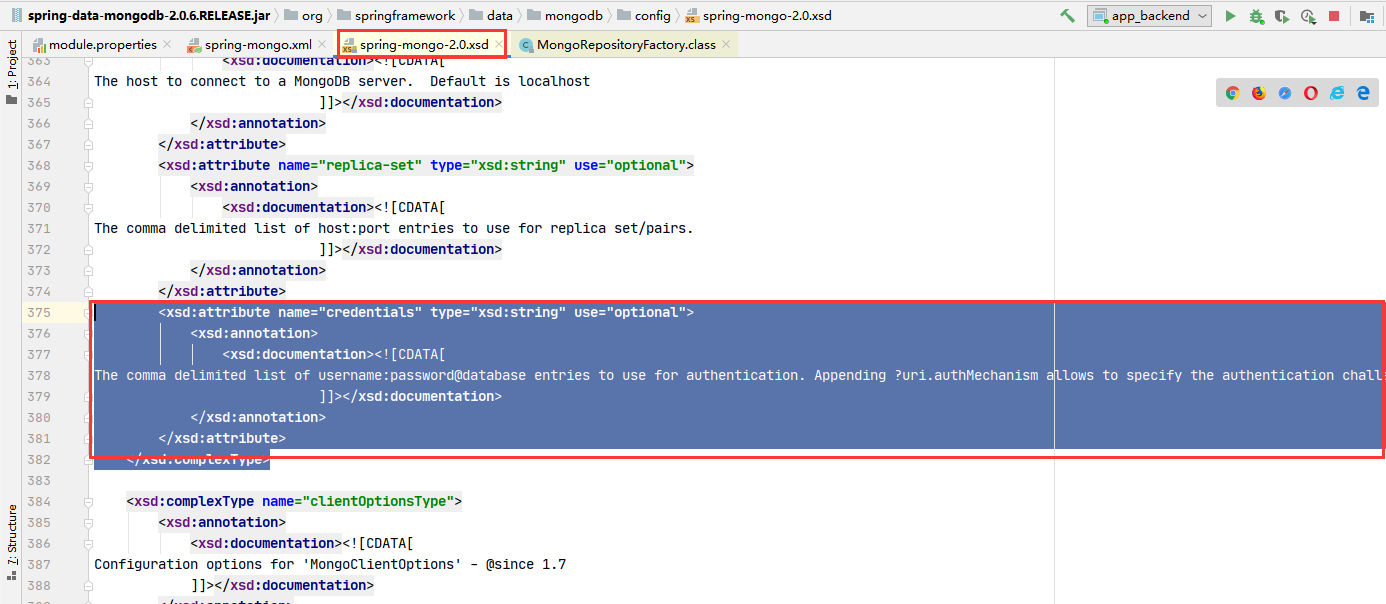Screen dimensions: 1386x604
Task: Open file in Chrome browser icon
Action: click(1232, 92)
